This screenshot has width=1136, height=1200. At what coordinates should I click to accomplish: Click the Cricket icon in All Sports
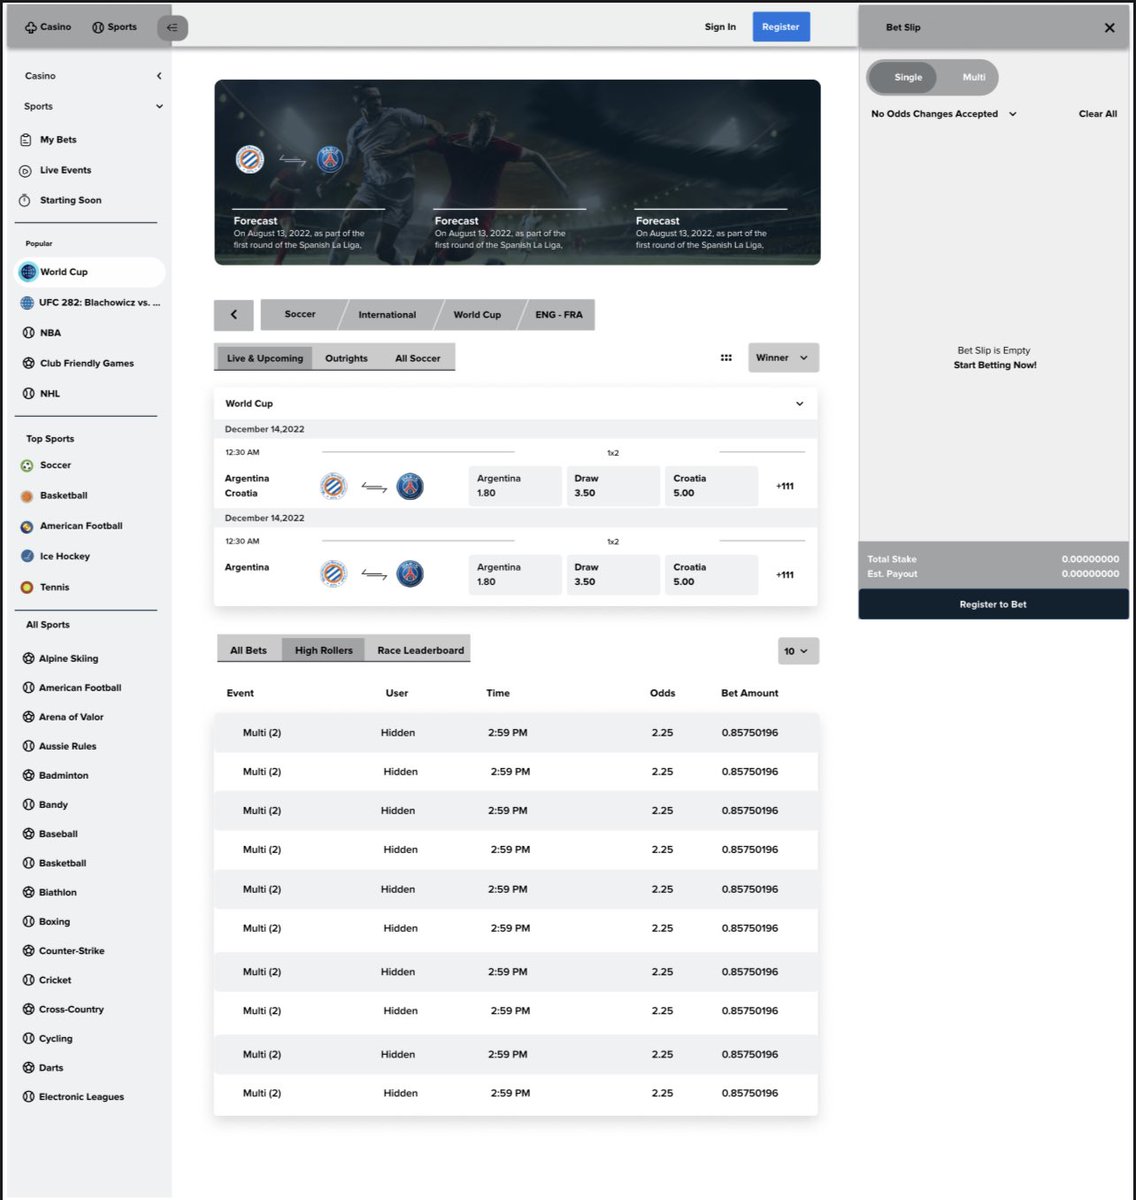click(28, 980)
